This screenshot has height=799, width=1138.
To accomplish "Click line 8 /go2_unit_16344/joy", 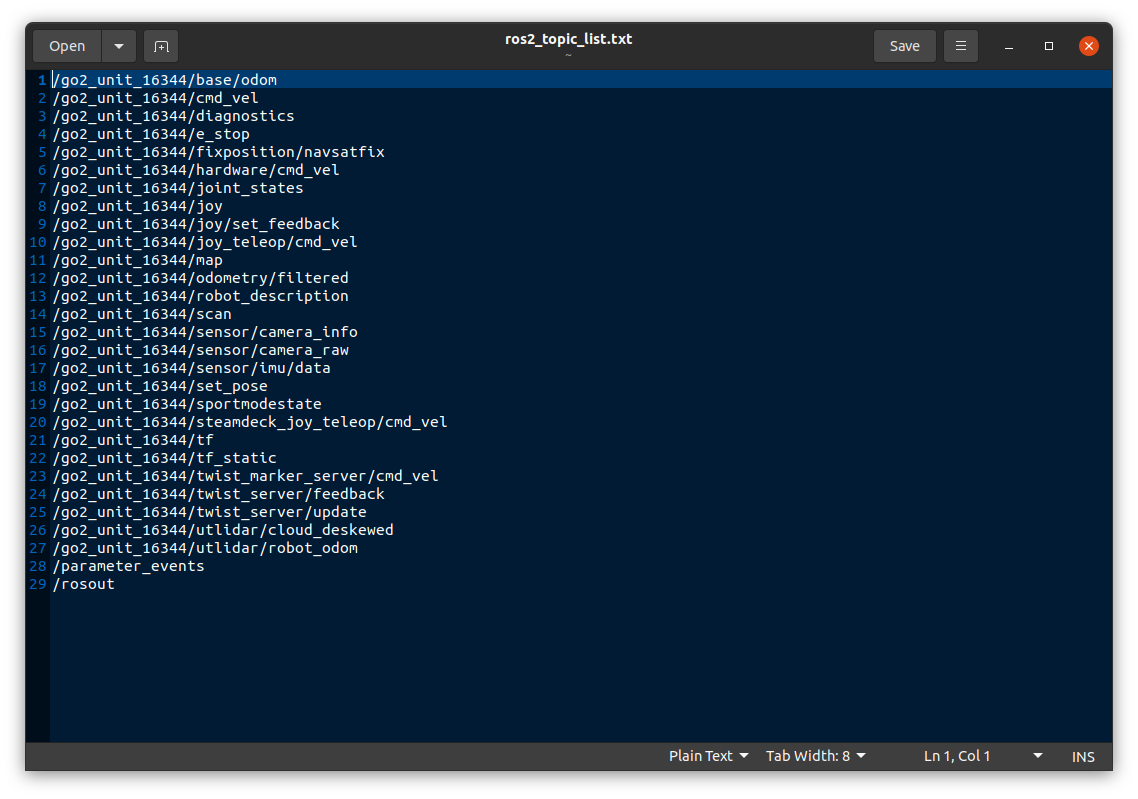I will [138, 206].
